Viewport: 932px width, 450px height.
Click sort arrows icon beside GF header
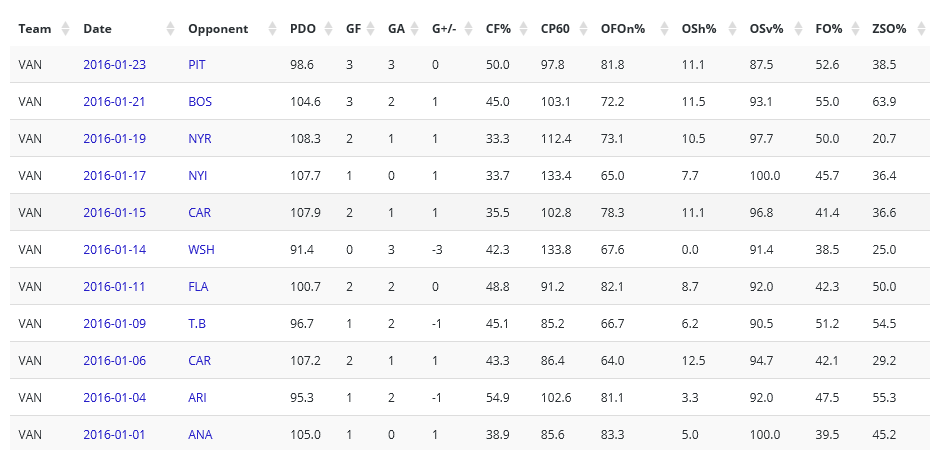[371, 29]
